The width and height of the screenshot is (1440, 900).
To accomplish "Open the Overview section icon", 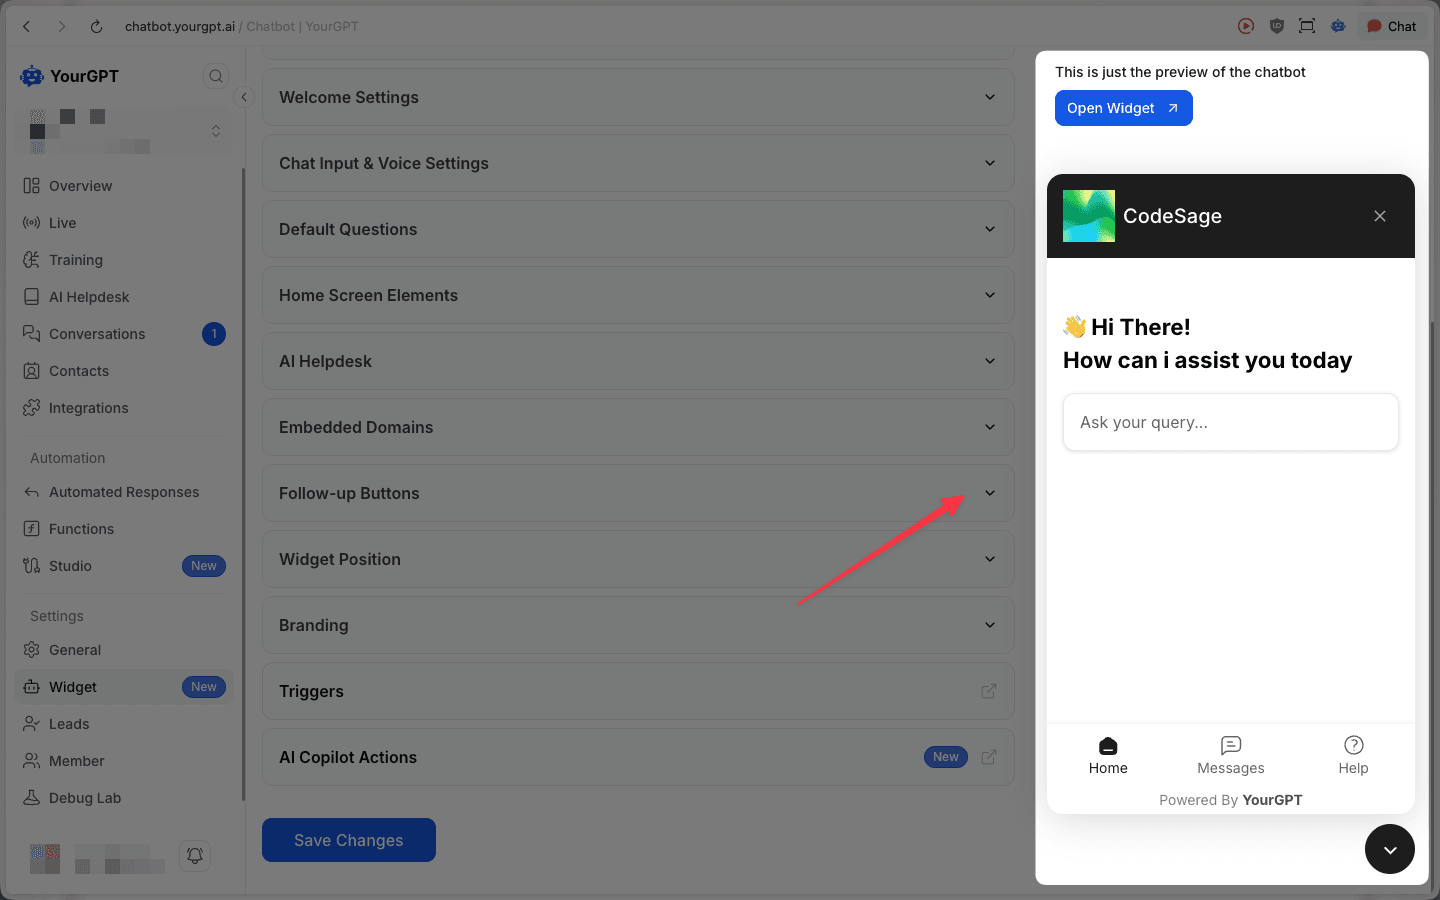I will [x=31, y=185].
